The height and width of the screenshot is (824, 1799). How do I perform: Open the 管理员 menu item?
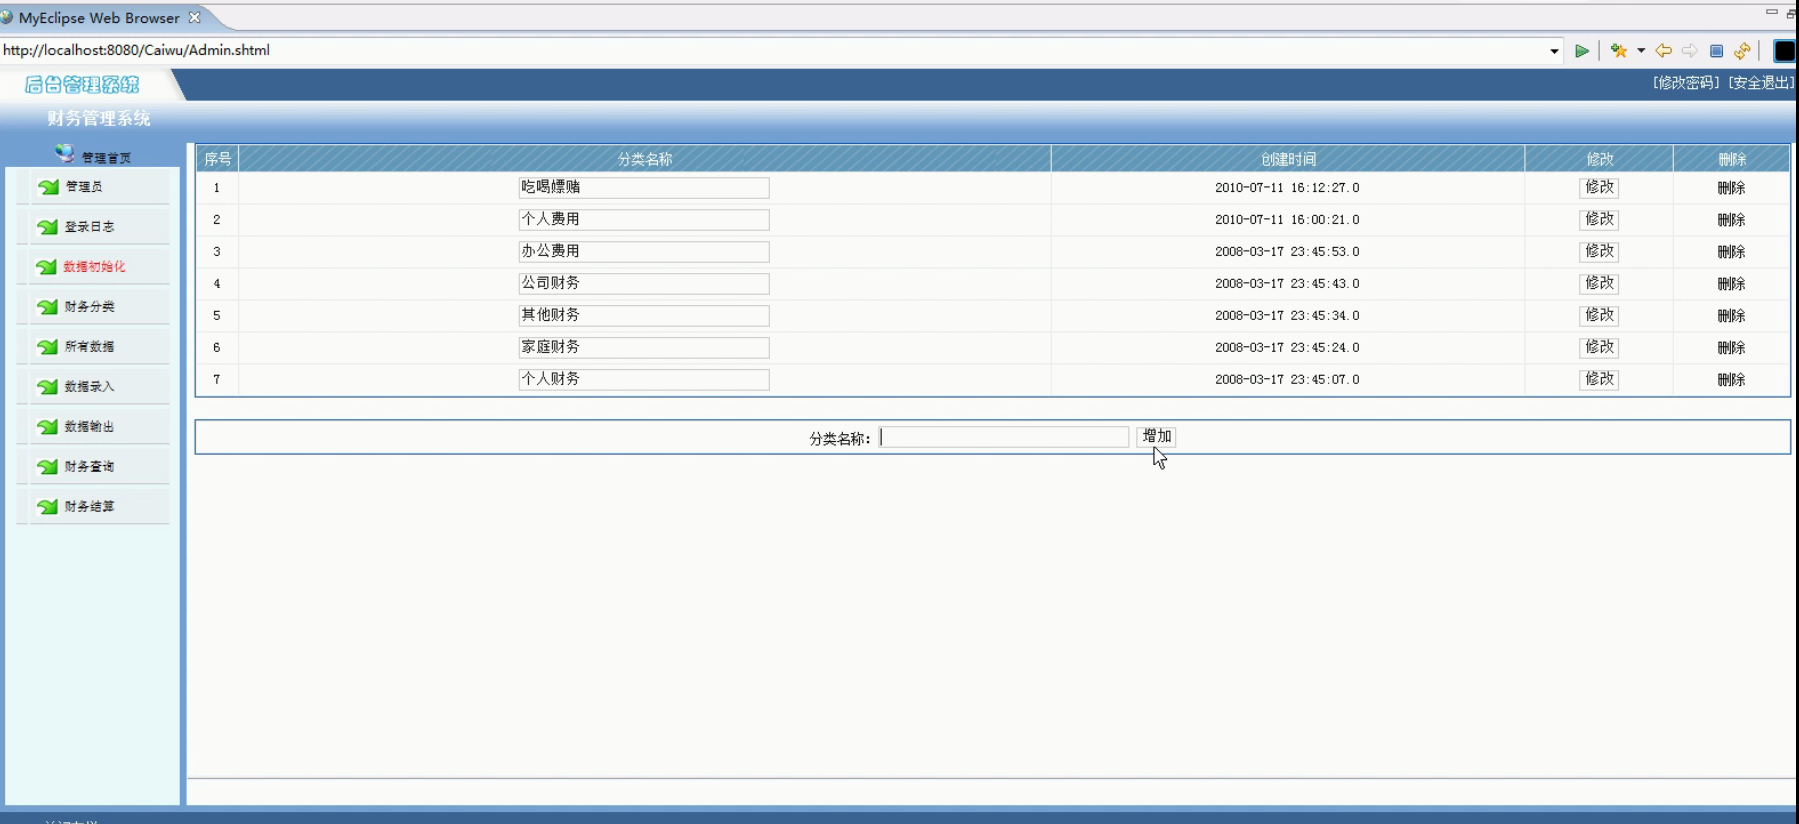click(84, 187)
